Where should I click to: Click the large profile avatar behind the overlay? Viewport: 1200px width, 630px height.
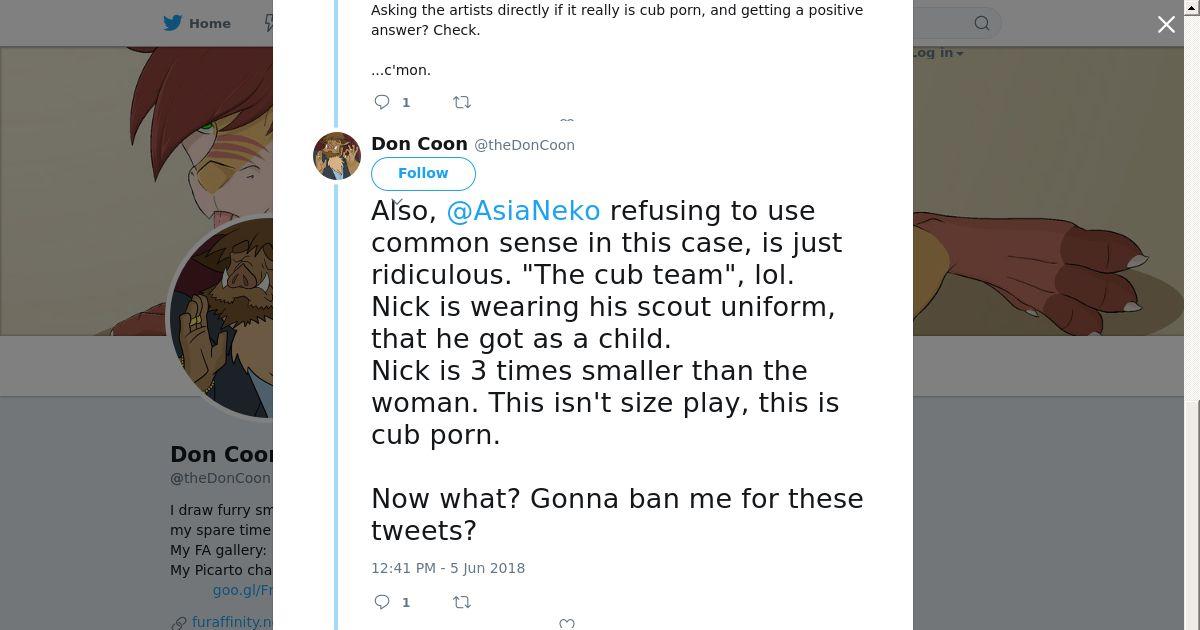(222, 320)
